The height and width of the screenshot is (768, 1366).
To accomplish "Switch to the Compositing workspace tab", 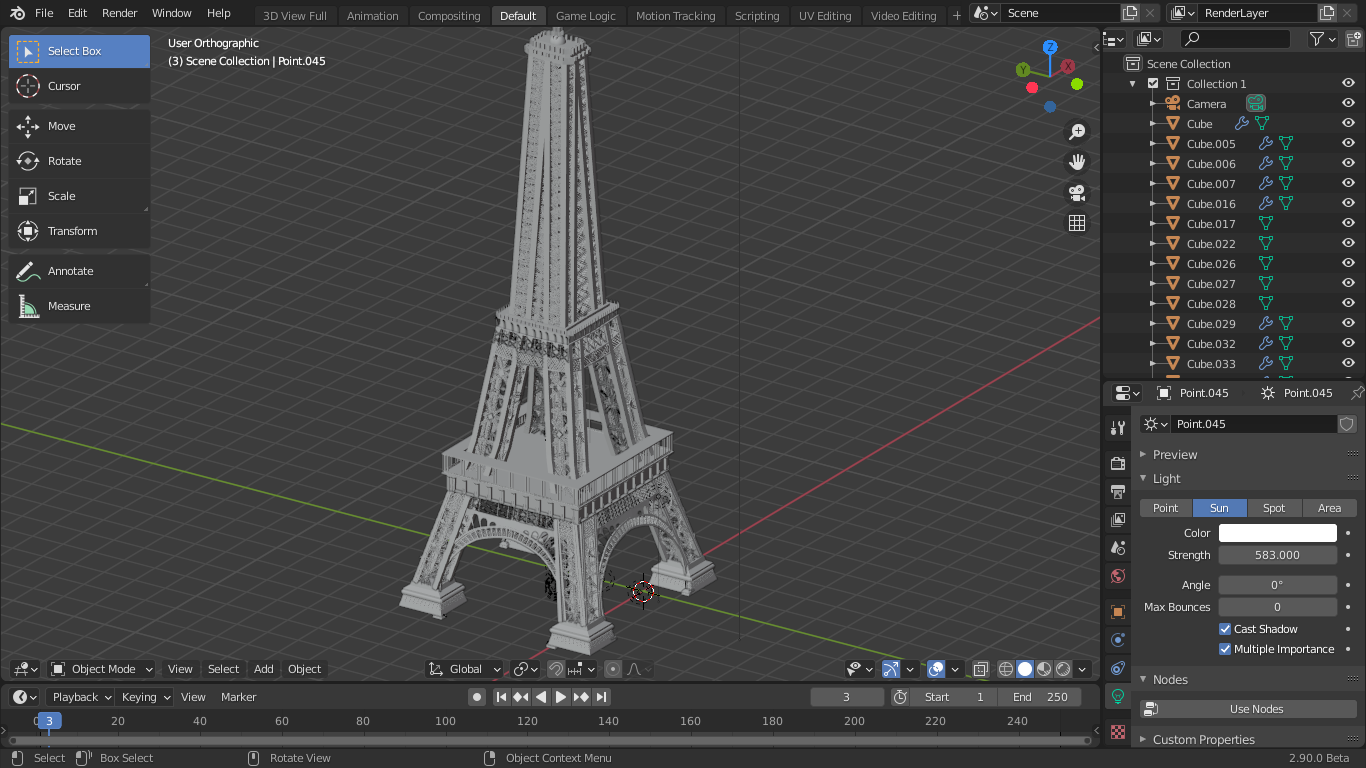I will tap(449, 16).
